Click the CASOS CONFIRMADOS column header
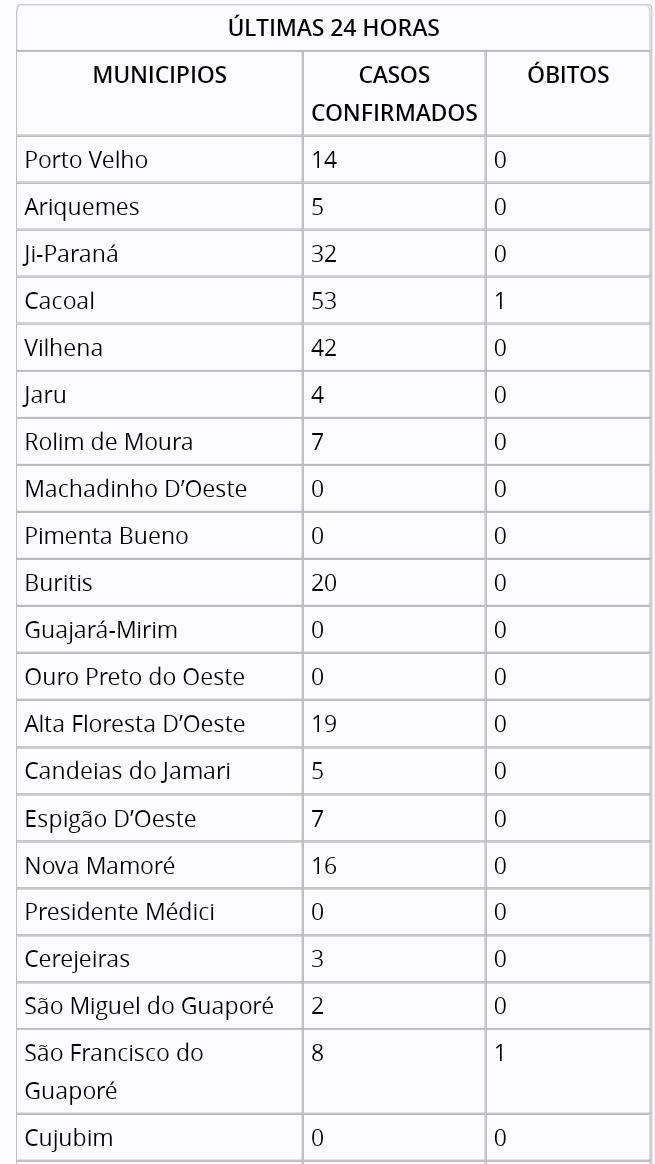 pyautogui.click(x=394, y=94)
